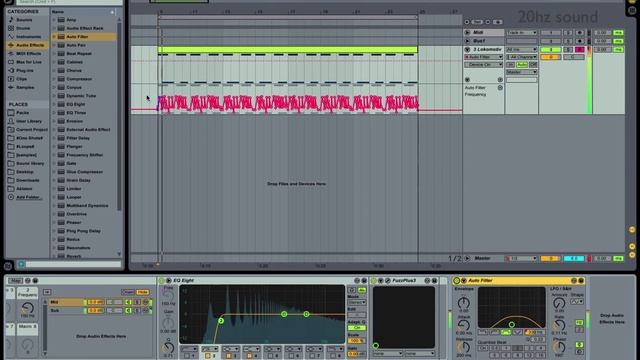Image resolution: width=640 pixels, height=360 pixels.
Task: Click filter point 2 in the EQ display
Action: coord(221,320)
